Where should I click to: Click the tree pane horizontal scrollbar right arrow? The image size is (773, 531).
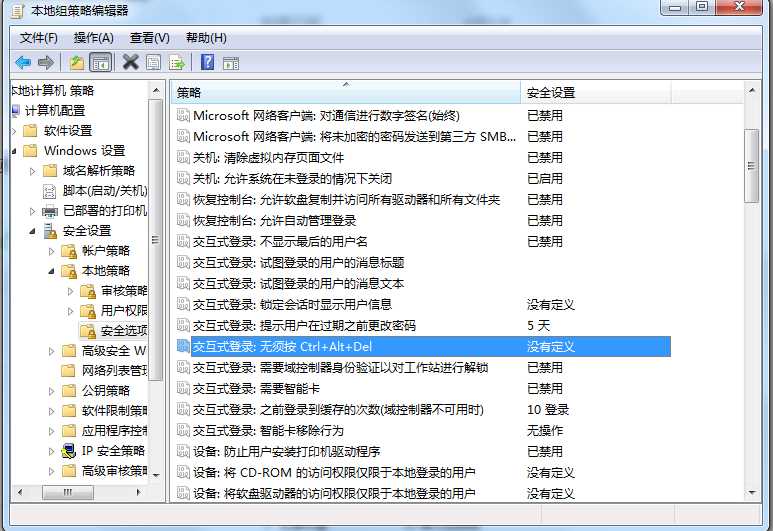tap(139, 492)
